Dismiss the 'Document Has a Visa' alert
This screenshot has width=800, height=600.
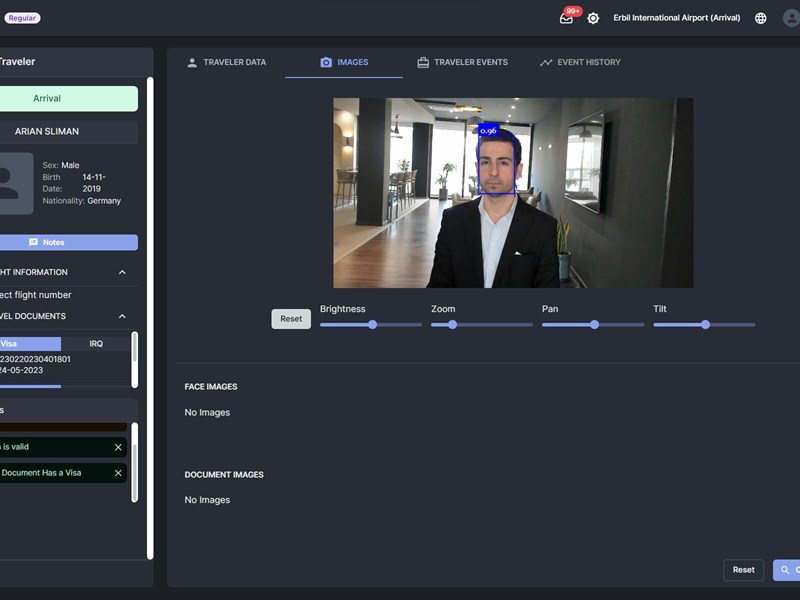coord(118,473)
